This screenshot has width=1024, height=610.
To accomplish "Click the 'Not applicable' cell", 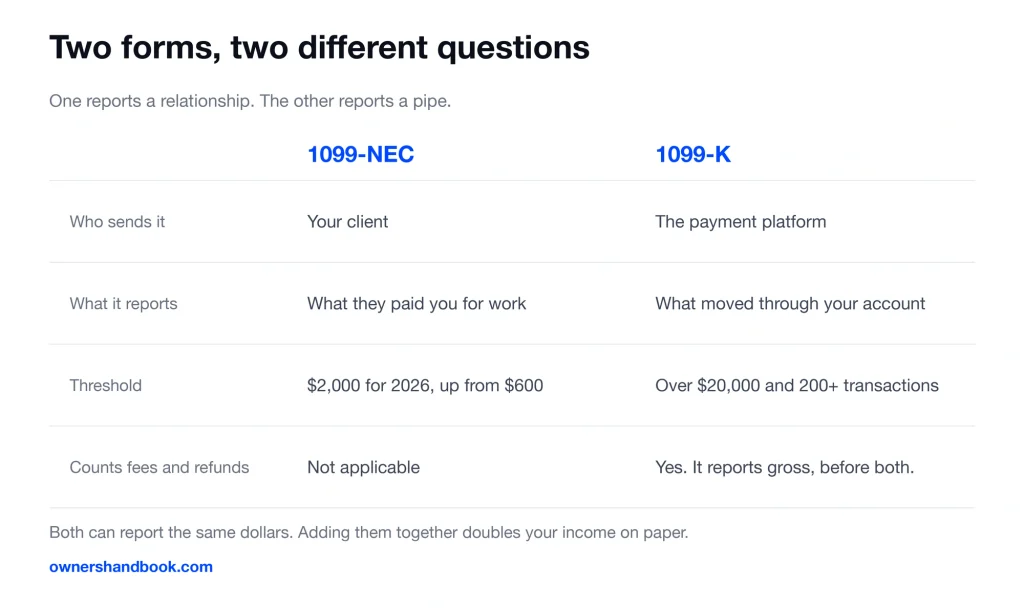I will click(363, 468).
